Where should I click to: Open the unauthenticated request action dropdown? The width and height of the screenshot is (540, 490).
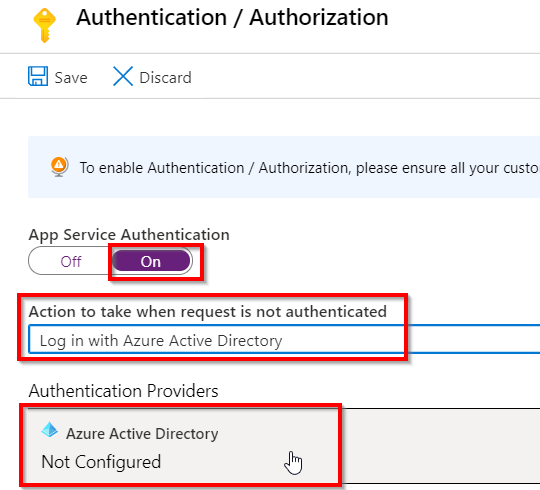click(x=284, y=339)
